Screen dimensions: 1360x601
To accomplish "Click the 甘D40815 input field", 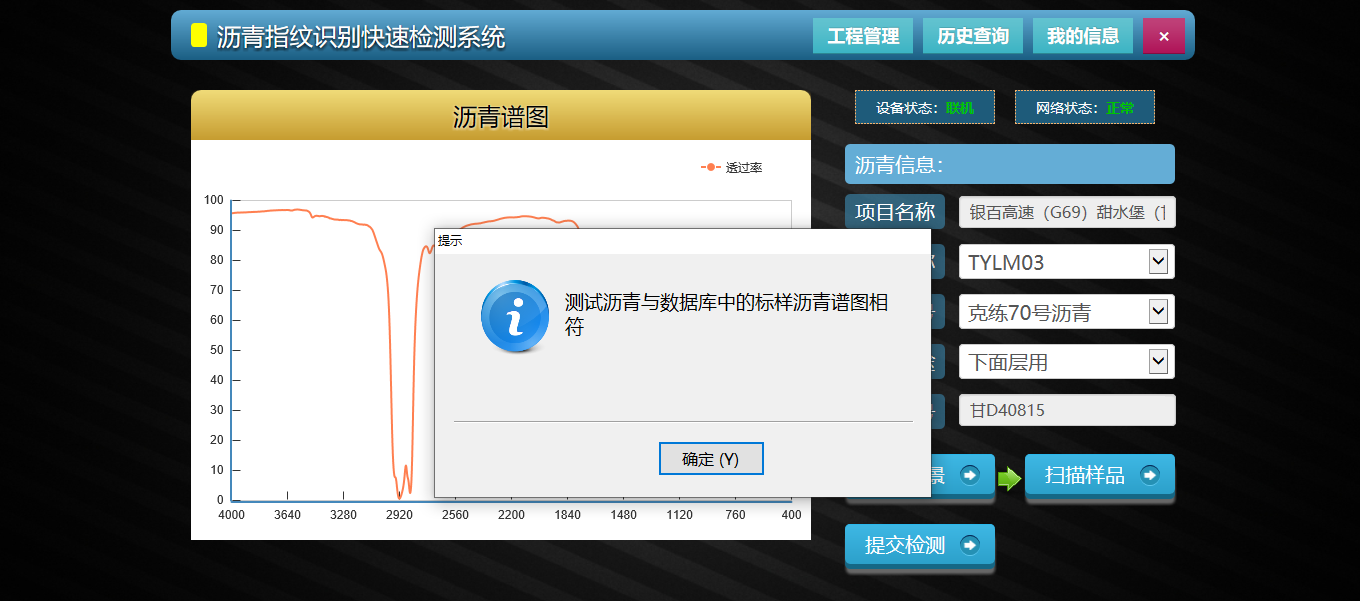I will click(1066, 410).
